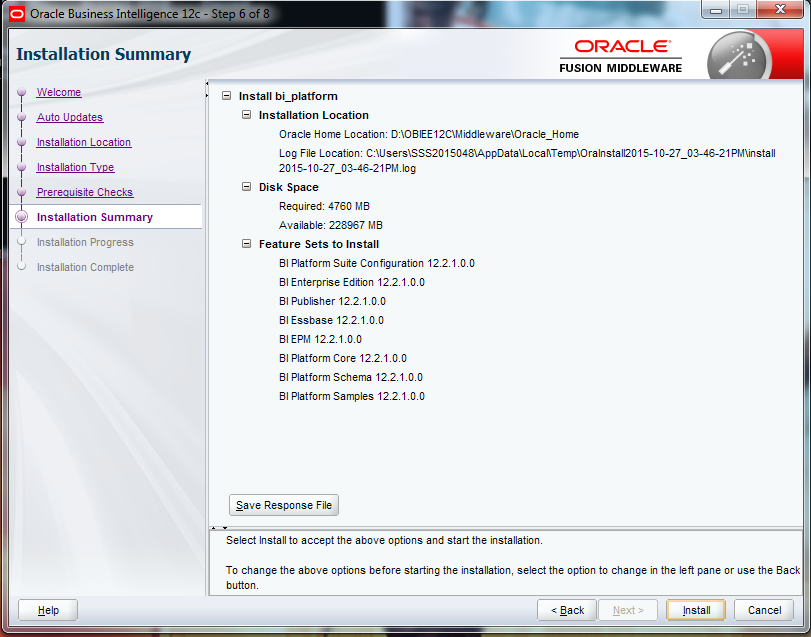Click the Auto Updates step bullet icon
Viewport: 811px width, 637px height.
21,117
